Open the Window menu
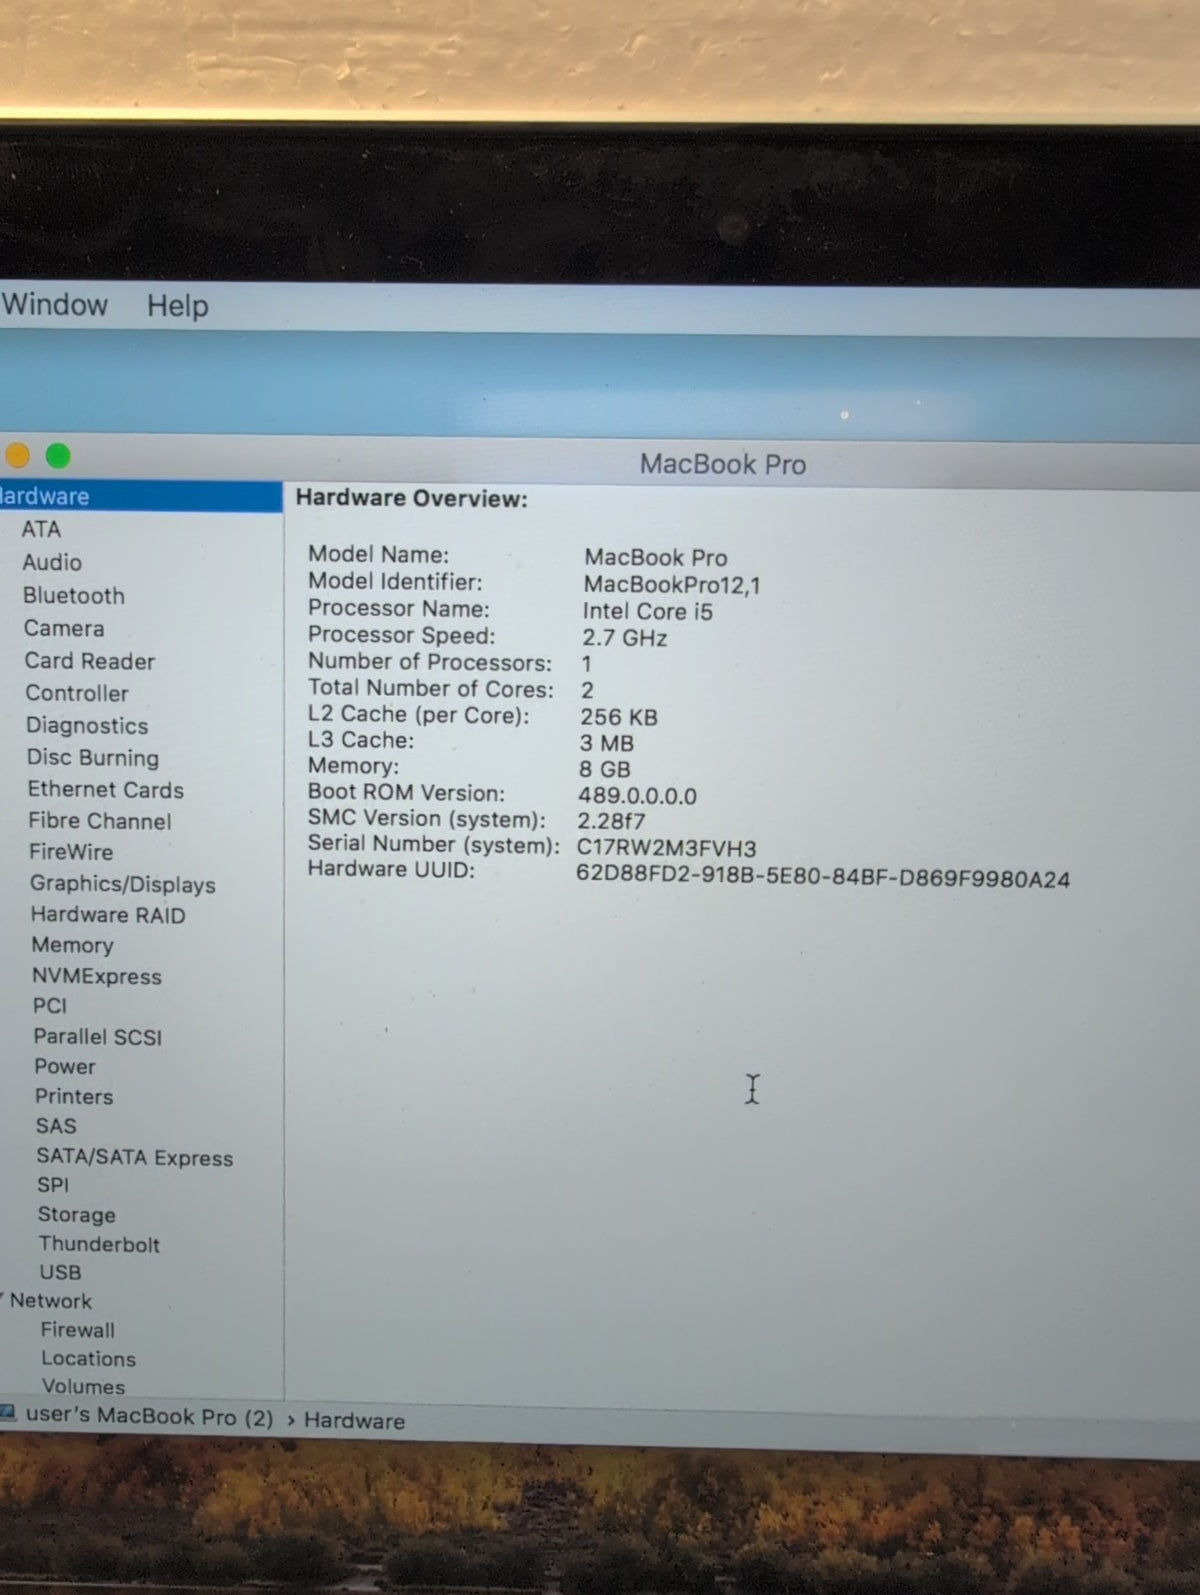Screen dimensions: 1200x1595 click(54, 304)
